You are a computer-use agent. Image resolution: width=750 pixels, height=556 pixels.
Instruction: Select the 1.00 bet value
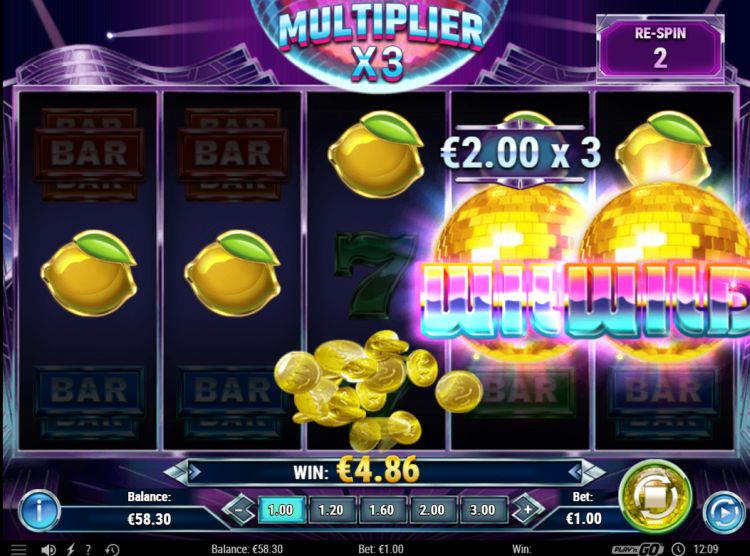(x=281, y=510)
